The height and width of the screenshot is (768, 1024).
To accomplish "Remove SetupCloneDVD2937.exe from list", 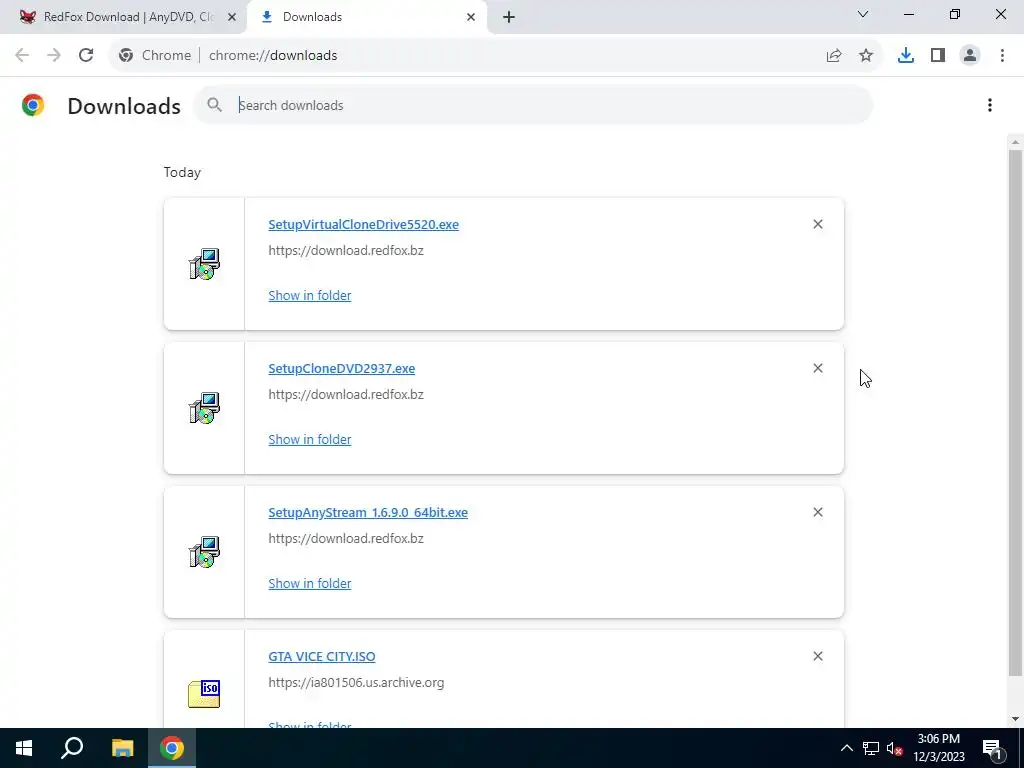I will pos(818,368).
